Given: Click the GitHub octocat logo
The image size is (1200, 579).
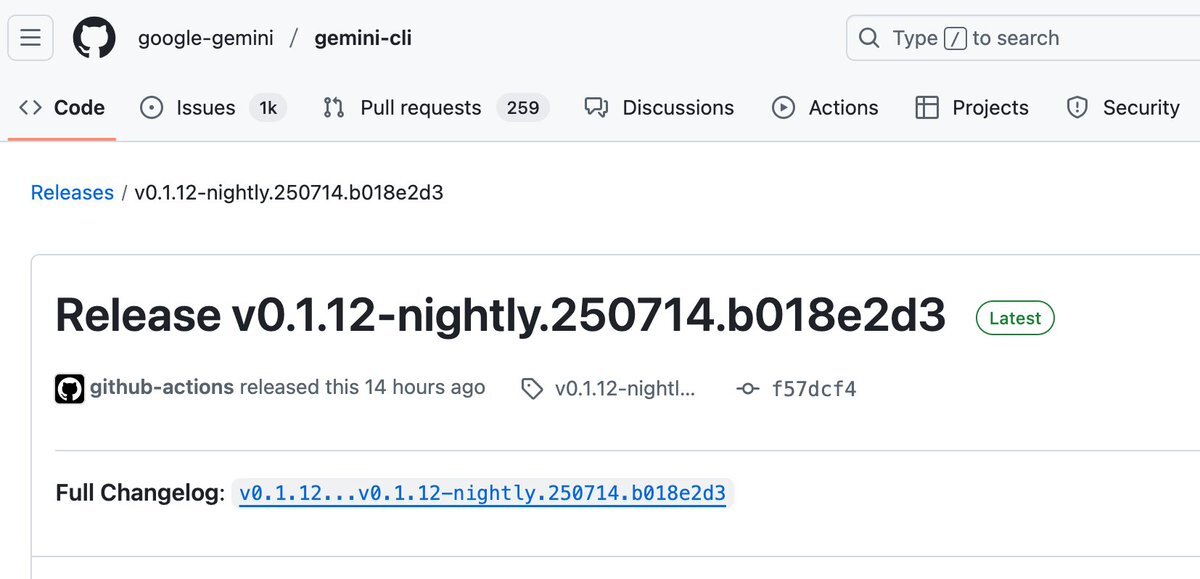Looking at the screenshot, I should pos(95,38).
